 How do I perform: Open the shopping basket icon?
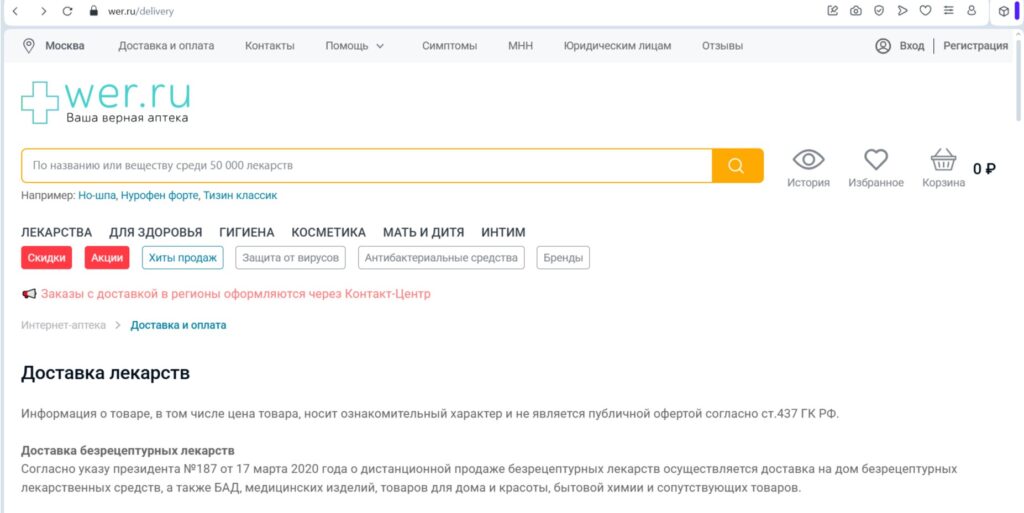[x=943, y=160]
